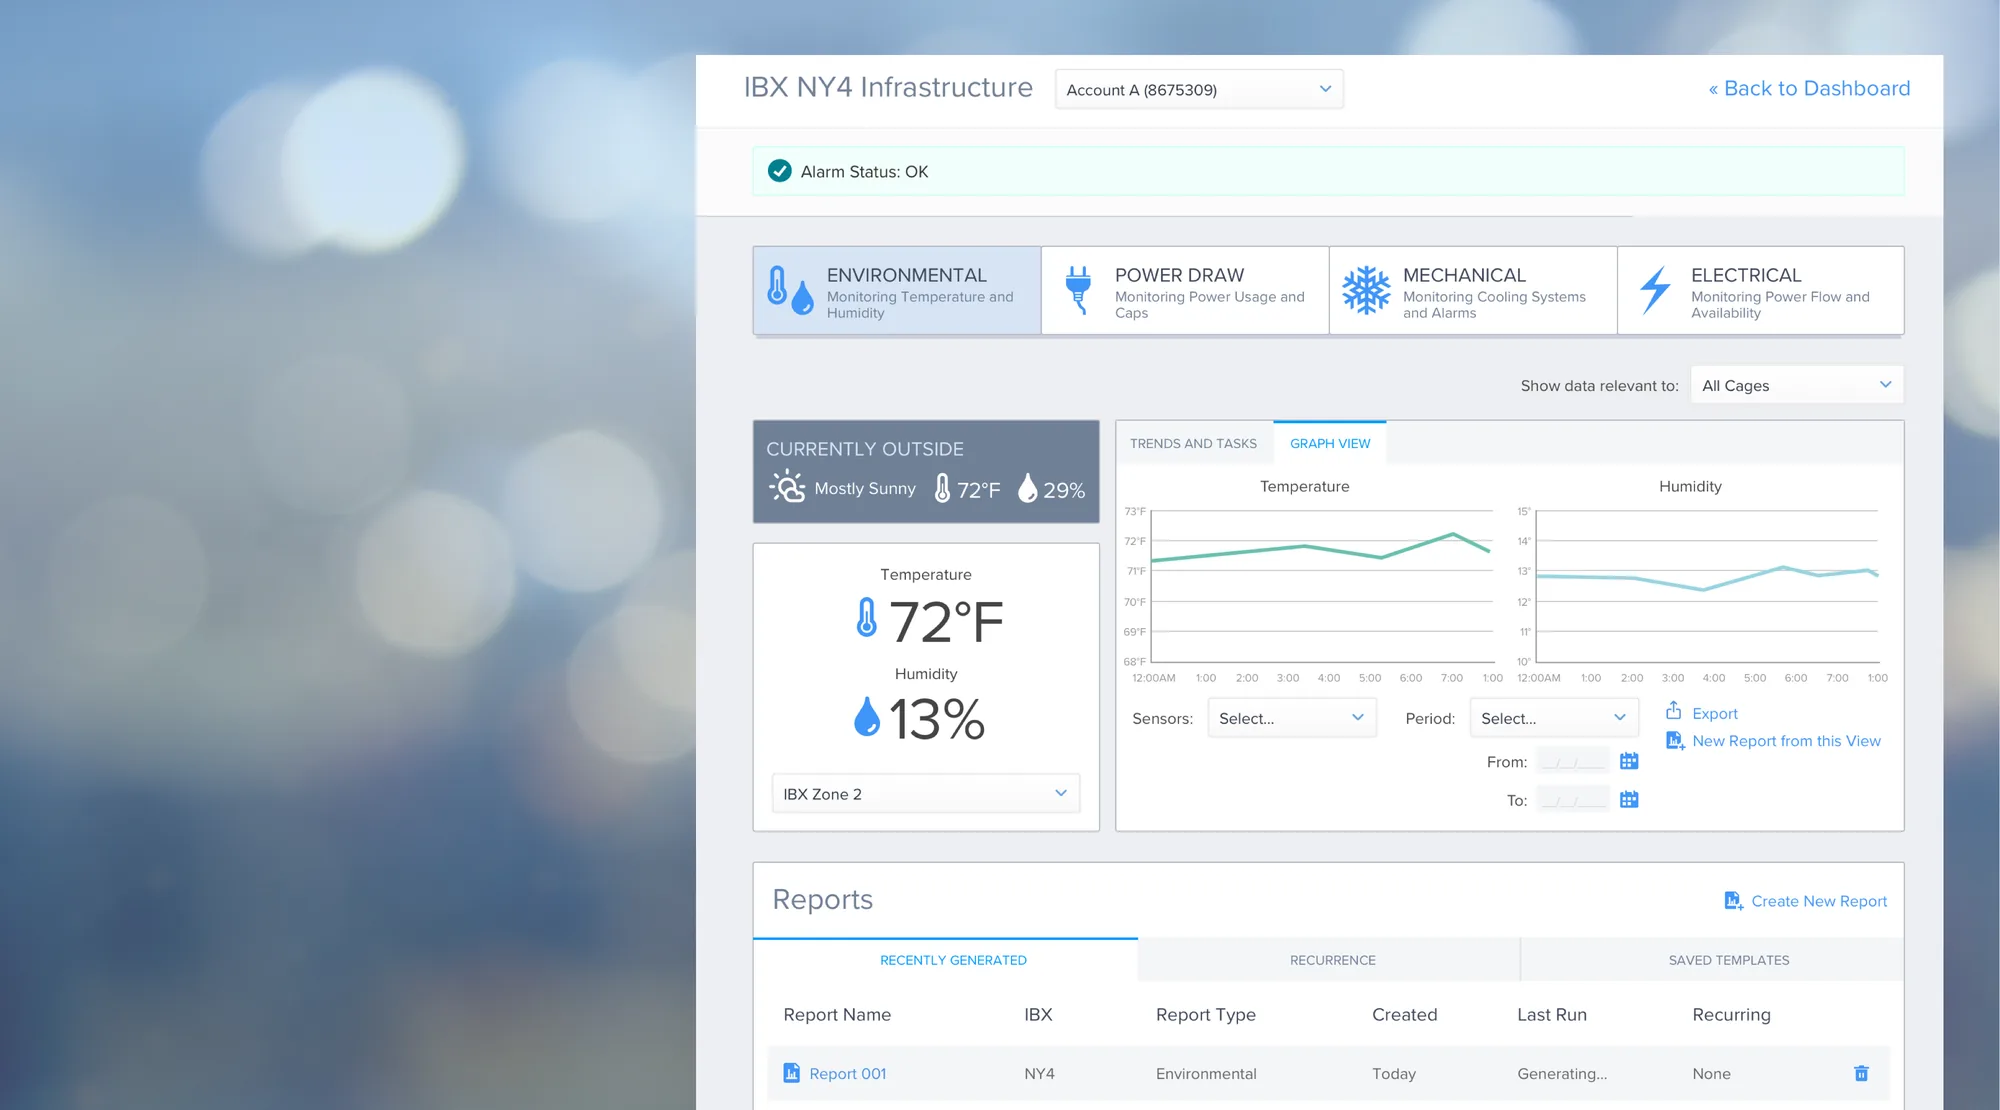This screenshot has height=1110, width=2000.
Task: Select the Mechanical monitoring card
Action: click(x=1473, y=290)
